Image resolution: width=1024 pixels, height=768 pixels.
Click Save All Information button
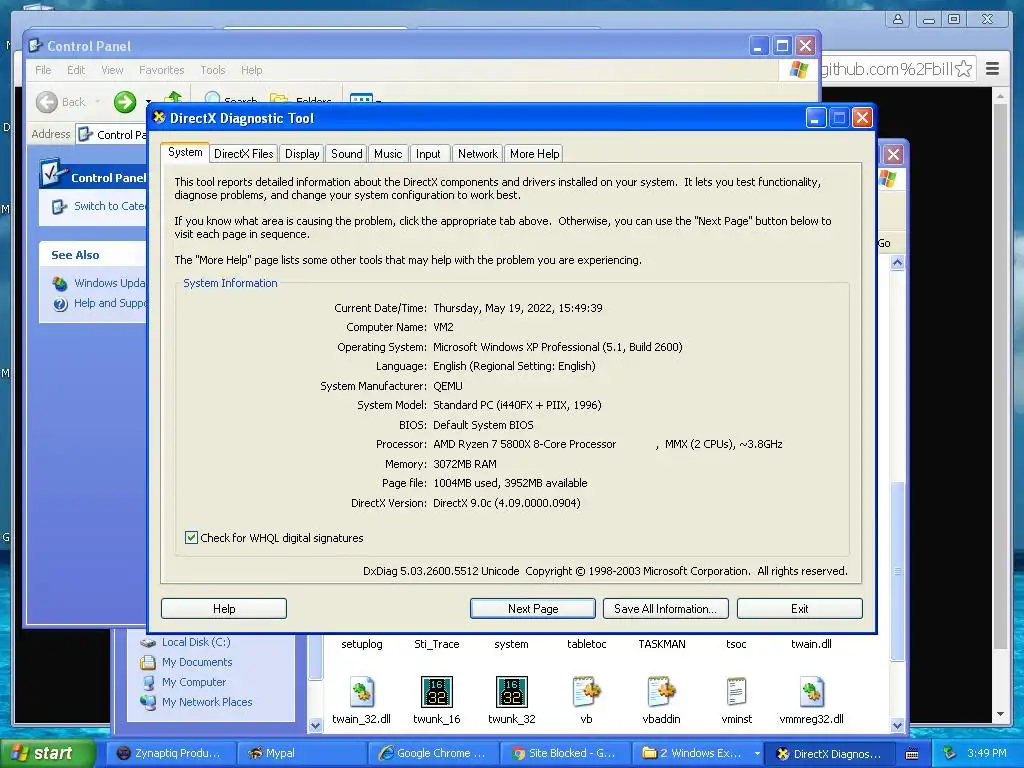(x=665, y=609)
